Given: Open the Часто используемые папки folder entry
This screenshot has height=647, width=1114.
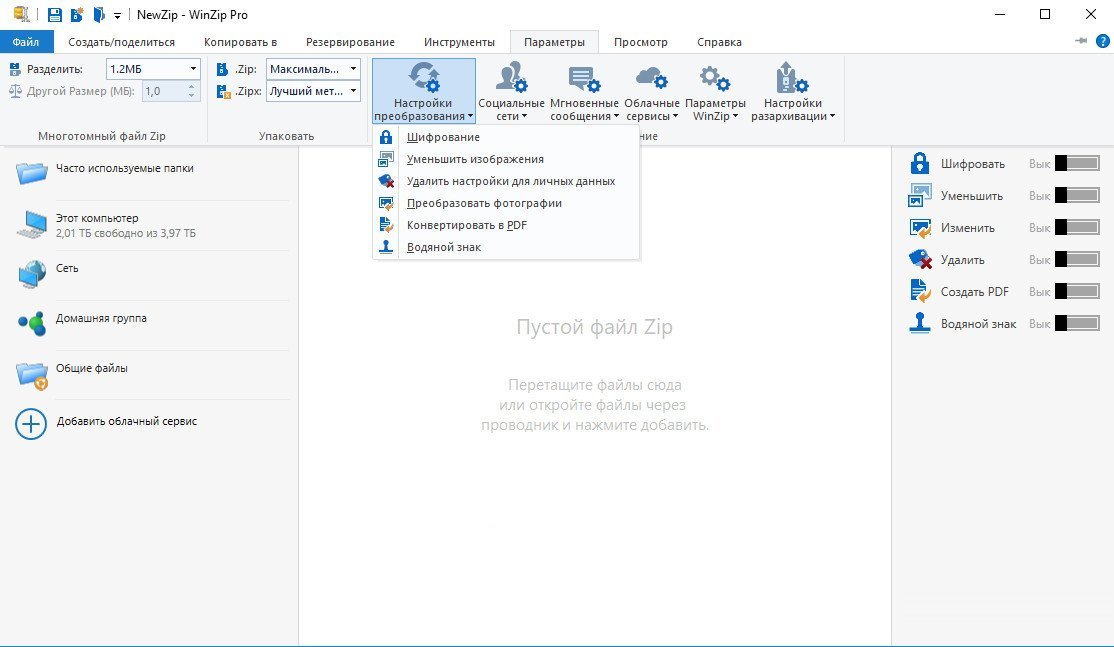Looking at the screenshot, I should 124,169.
